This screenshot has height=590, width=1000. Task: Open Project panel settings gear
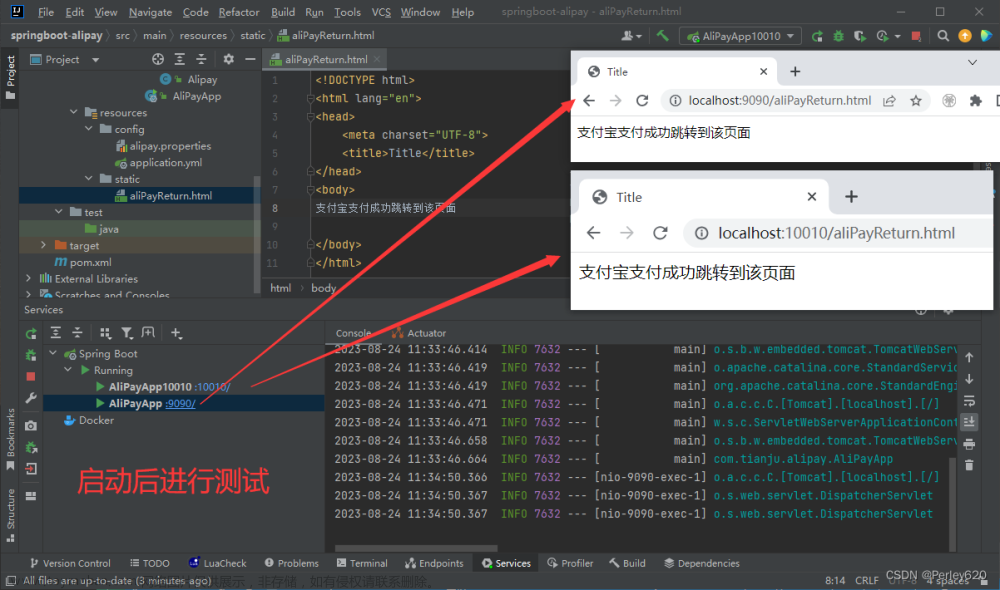tap(228, 59)
